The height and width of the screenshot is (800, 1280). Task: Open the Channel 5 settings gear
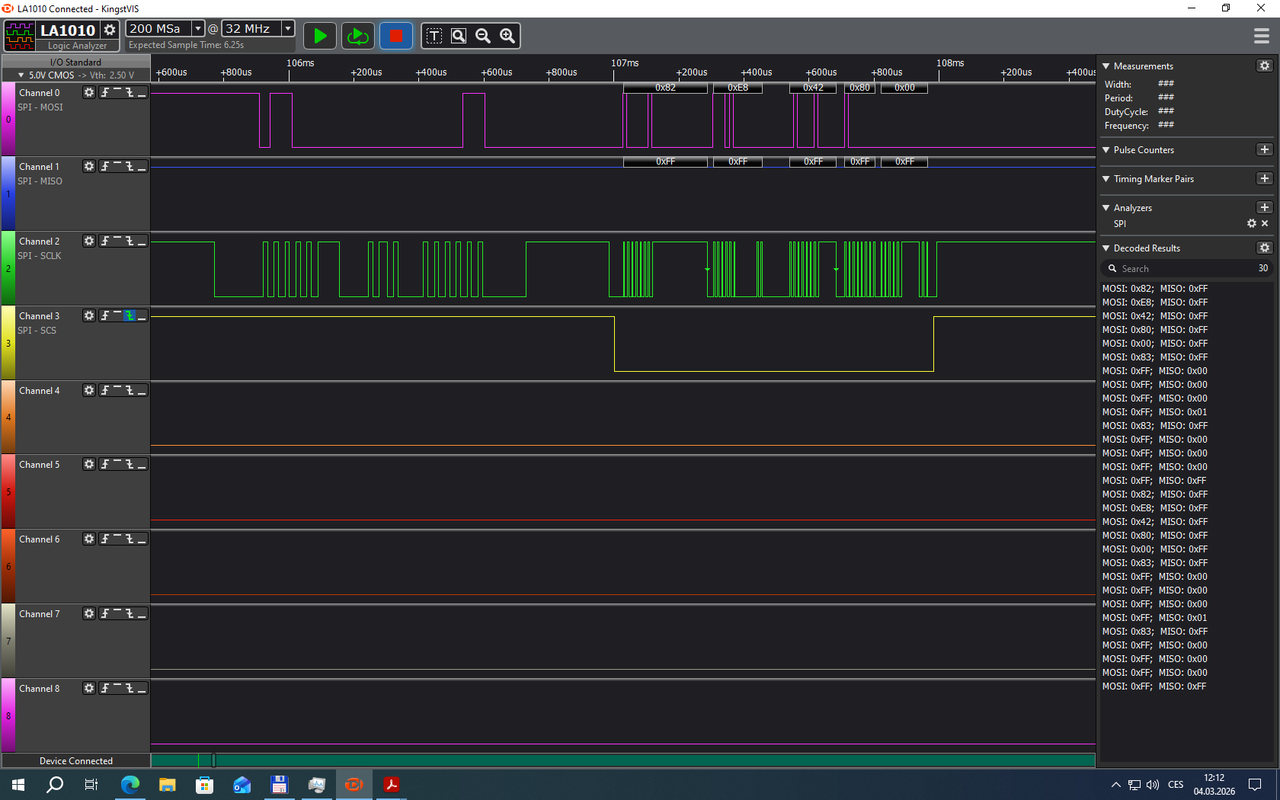coord(89,464)
